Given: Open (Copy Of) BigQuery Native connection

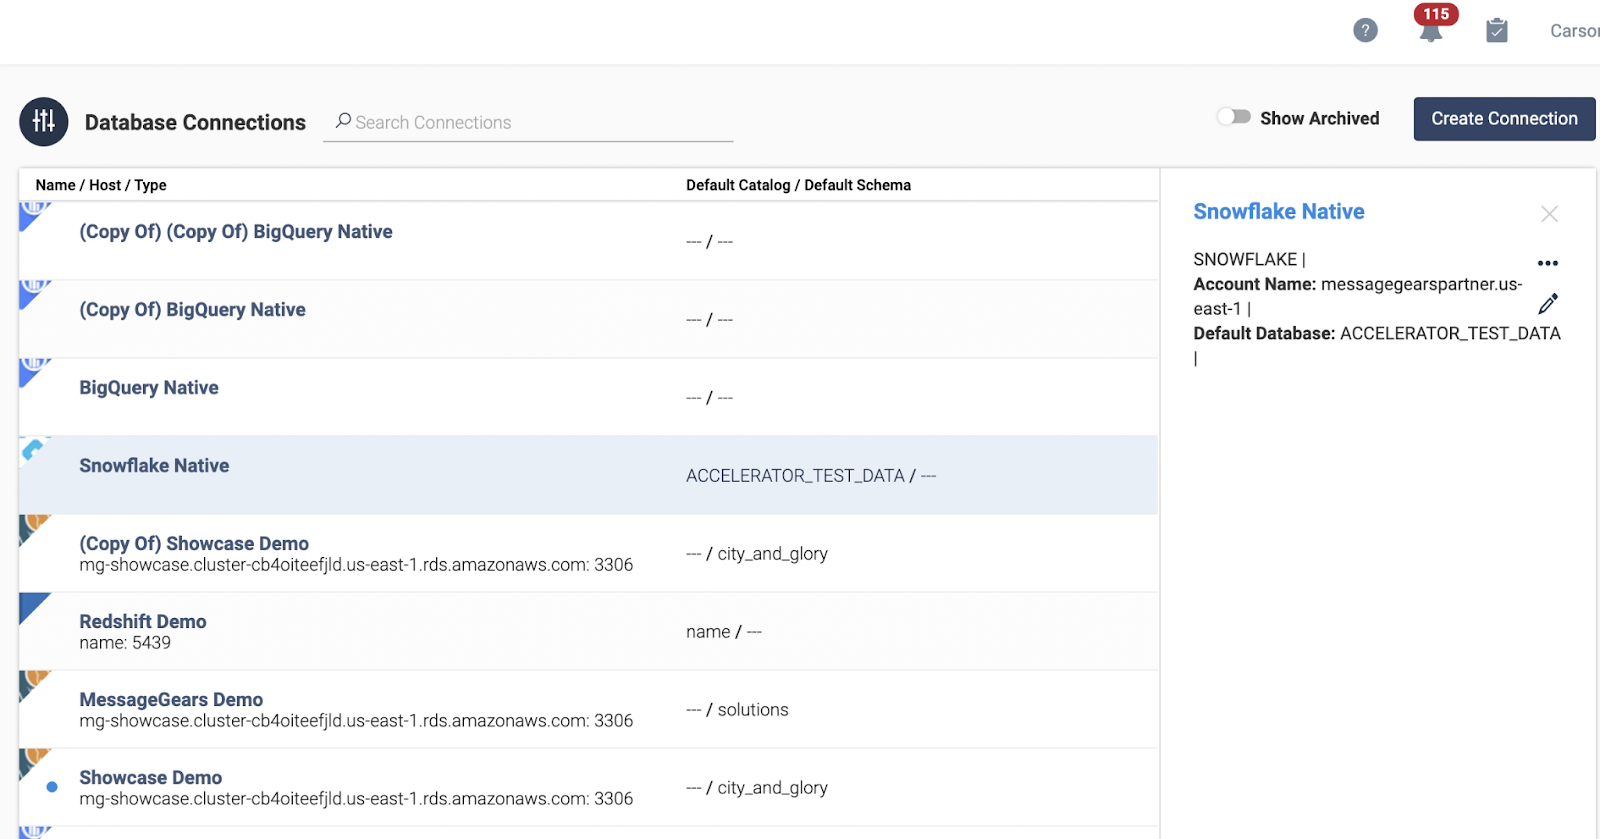Looking at the screenshot, I should coord(193,310).
